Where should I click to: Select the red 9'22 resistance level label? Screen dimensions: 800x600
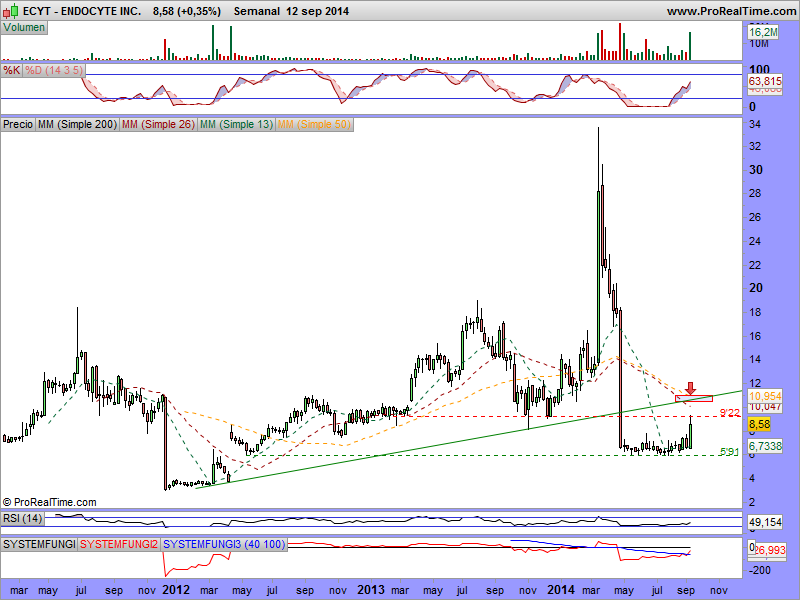(729, 412)
